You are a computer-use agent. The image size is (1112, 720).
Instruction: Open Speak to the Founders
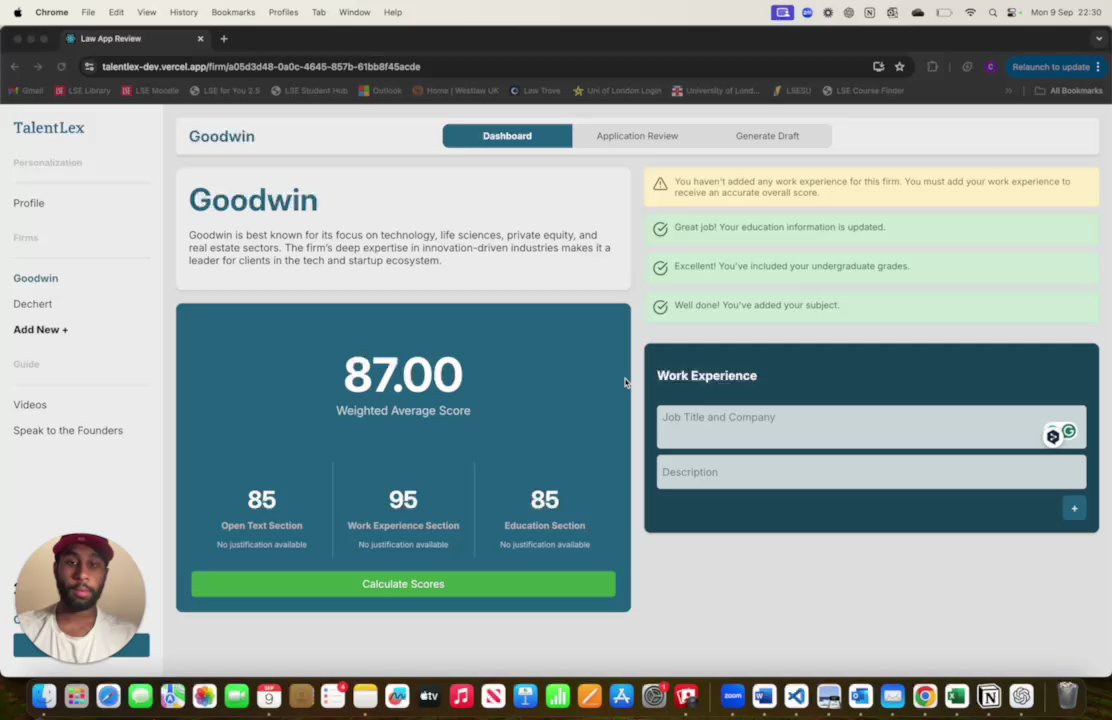click(x=68, y=431)
